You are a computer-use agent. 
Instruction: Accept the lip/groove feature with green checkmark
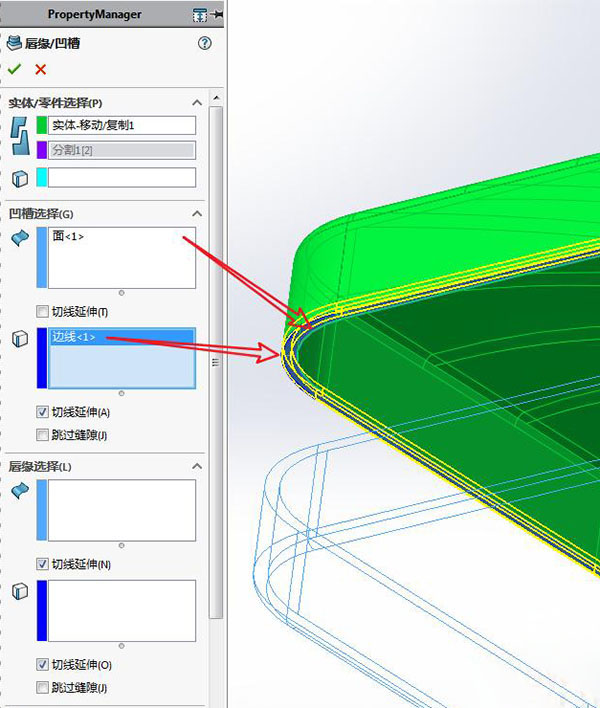[14, 69]
